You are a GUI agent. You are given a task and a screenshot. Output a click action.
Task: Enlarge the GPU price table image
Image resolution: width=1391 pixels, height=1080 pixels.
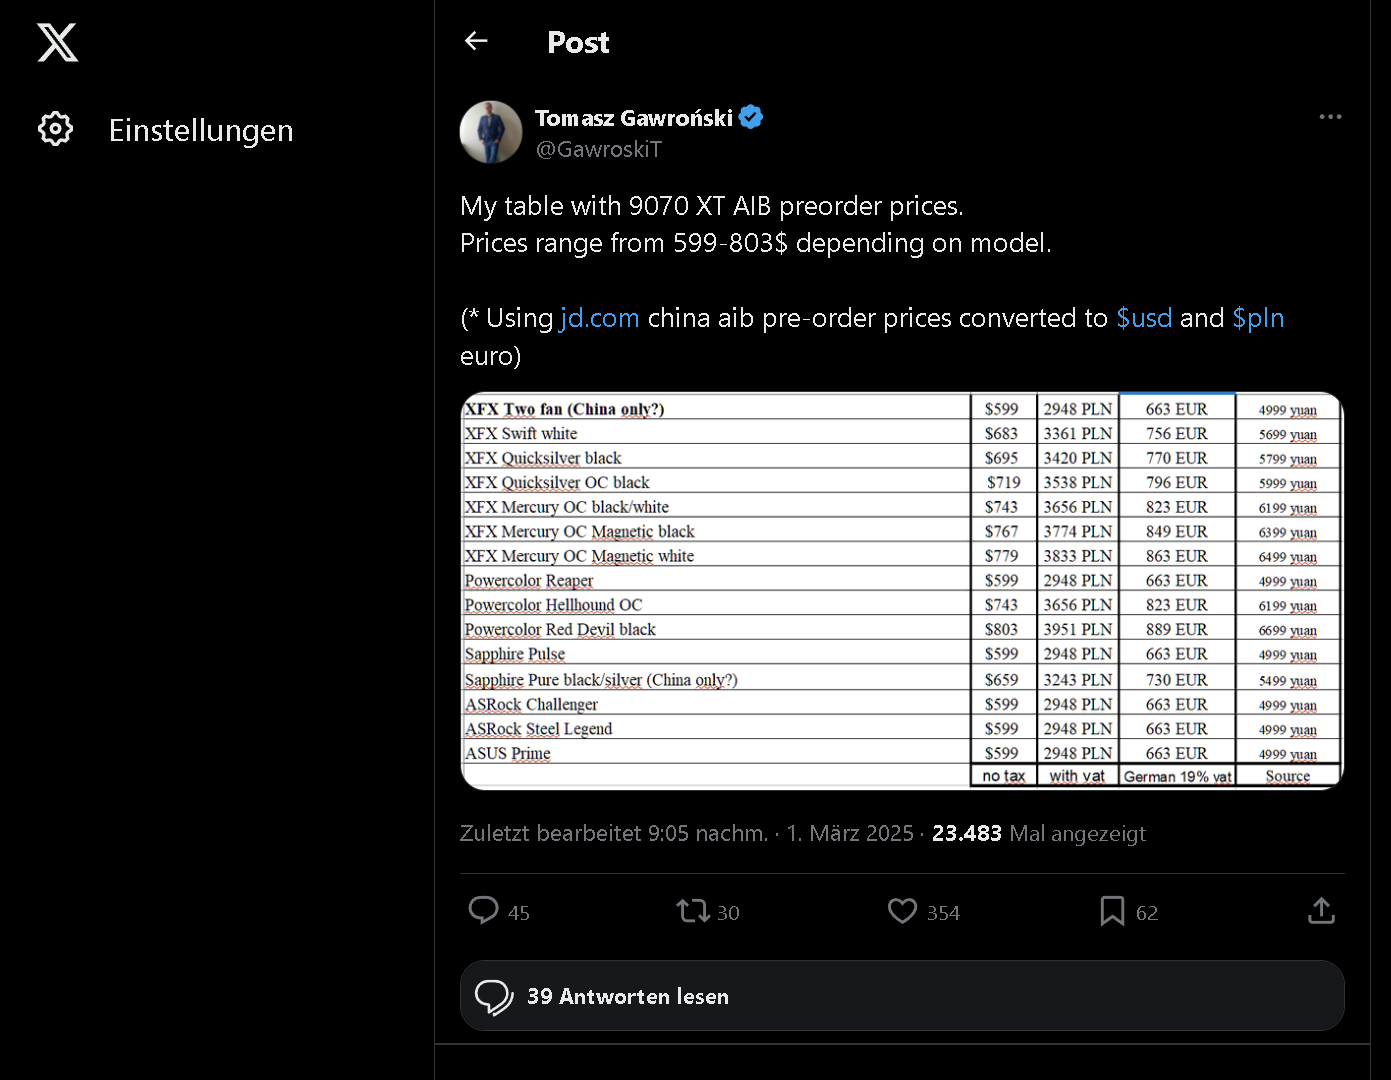pos(902,591)
